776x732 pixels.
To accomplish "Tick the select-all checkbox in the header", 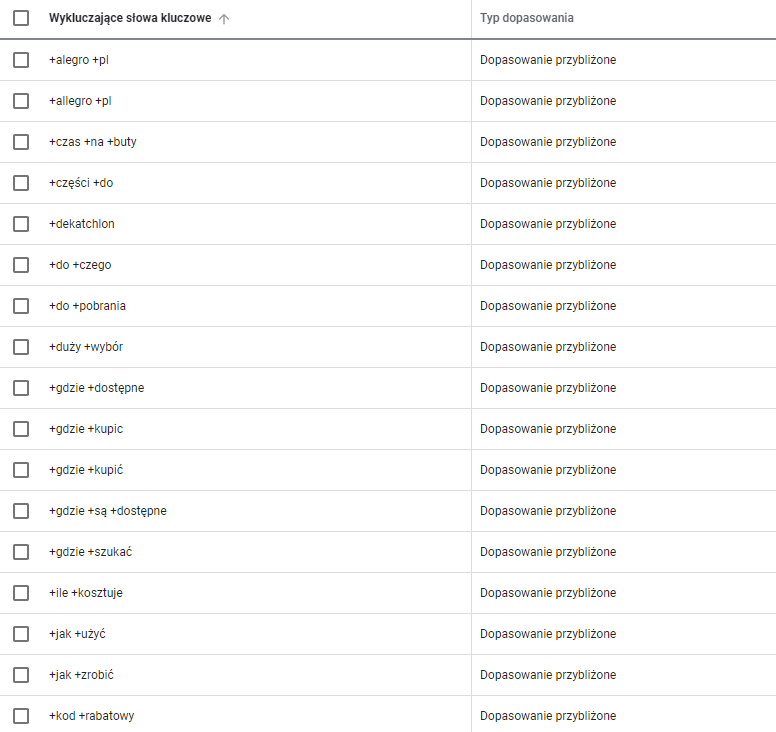I will (21, 18).
